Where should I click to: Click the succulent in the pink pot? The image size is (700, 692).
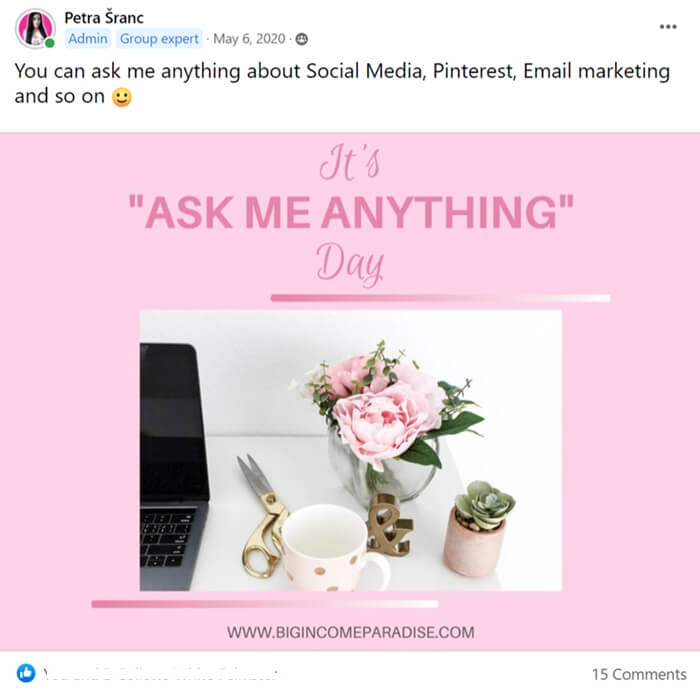[x=479, y=528]
